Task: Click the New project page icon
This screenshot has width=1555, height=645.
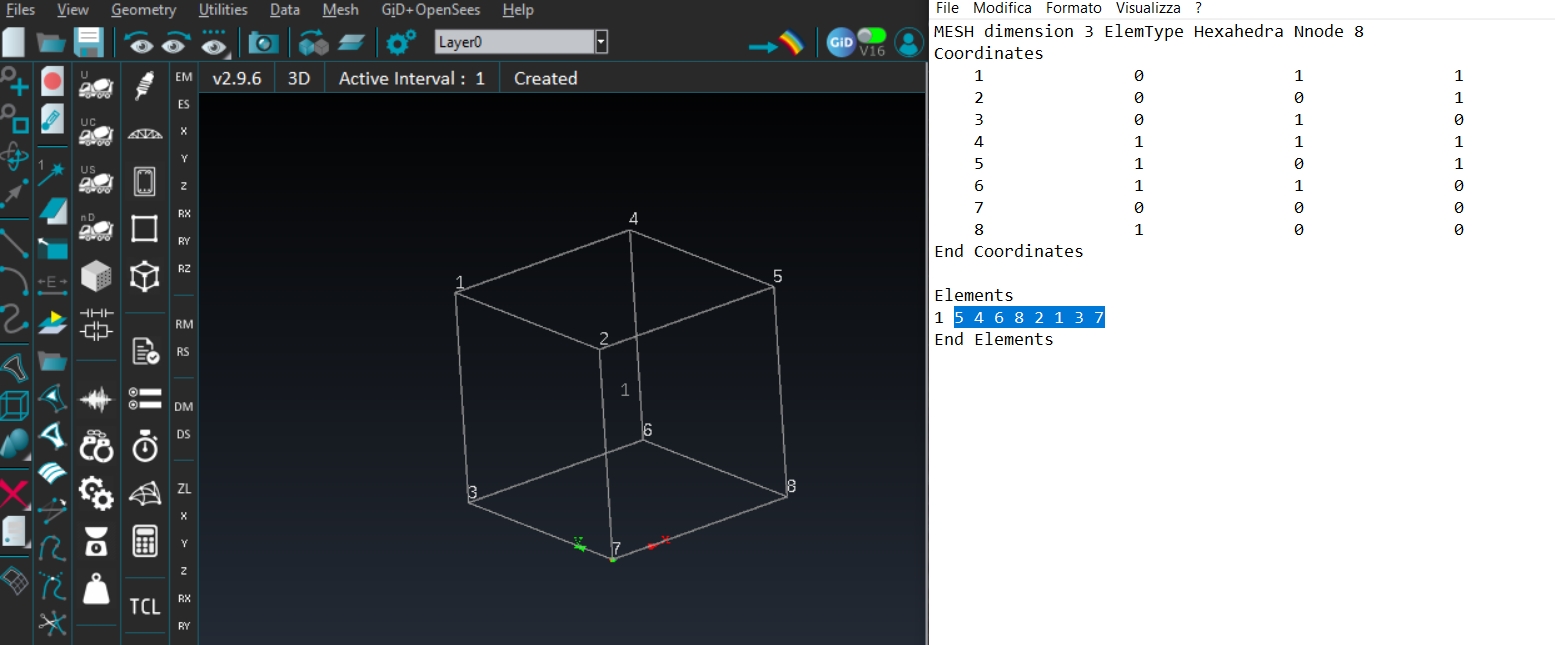Action: (x=13, y=42)
